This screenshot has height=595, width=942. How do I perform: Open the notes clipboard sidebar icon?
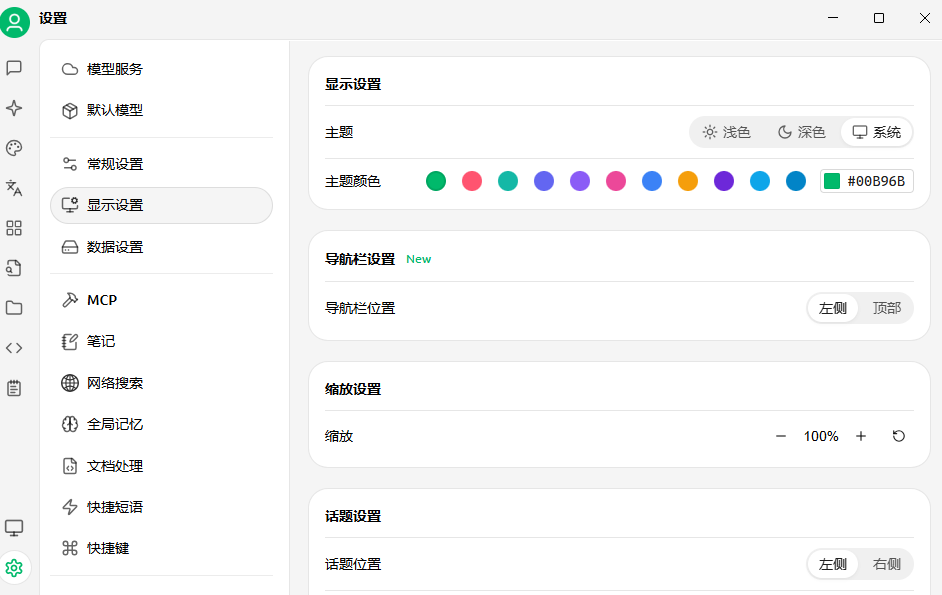click(x=14, y=388)
